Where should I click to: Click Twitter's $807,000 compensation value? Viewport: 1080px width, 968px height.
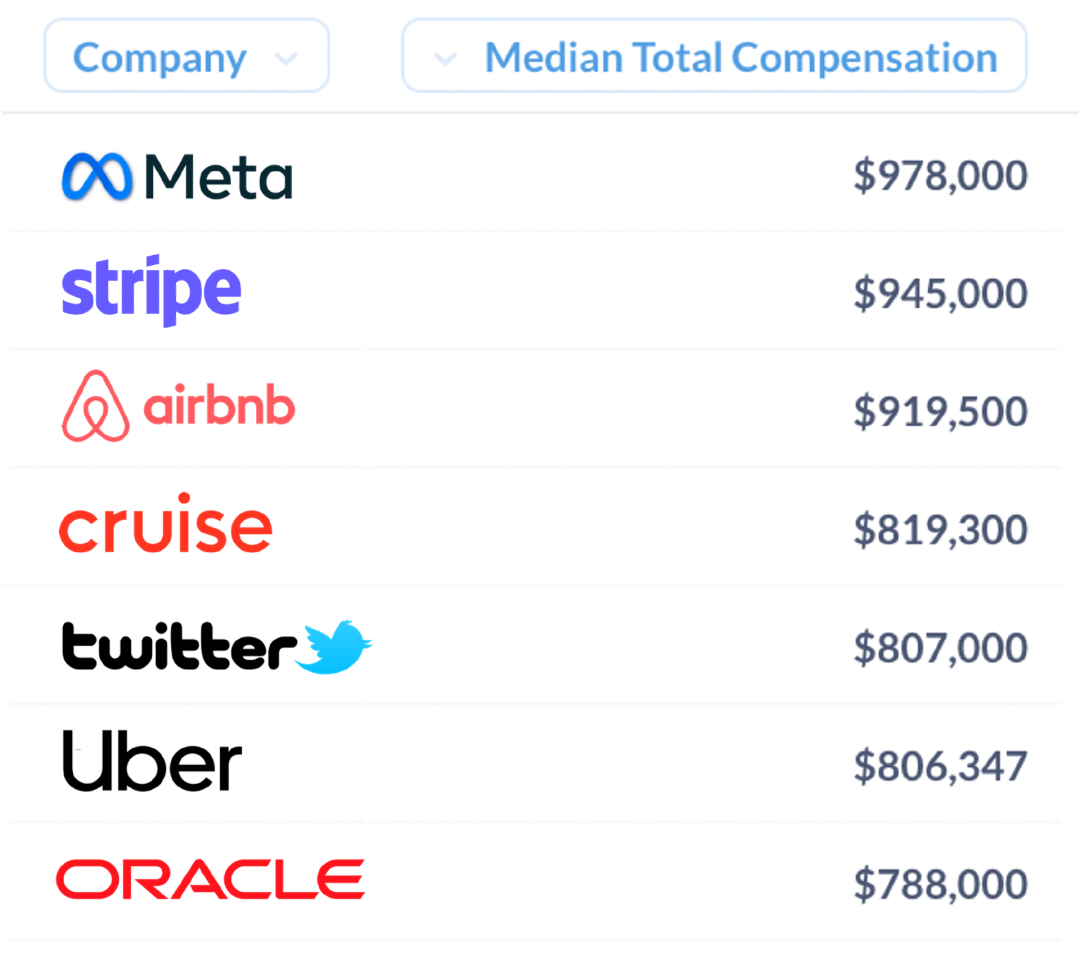(940, 648)
